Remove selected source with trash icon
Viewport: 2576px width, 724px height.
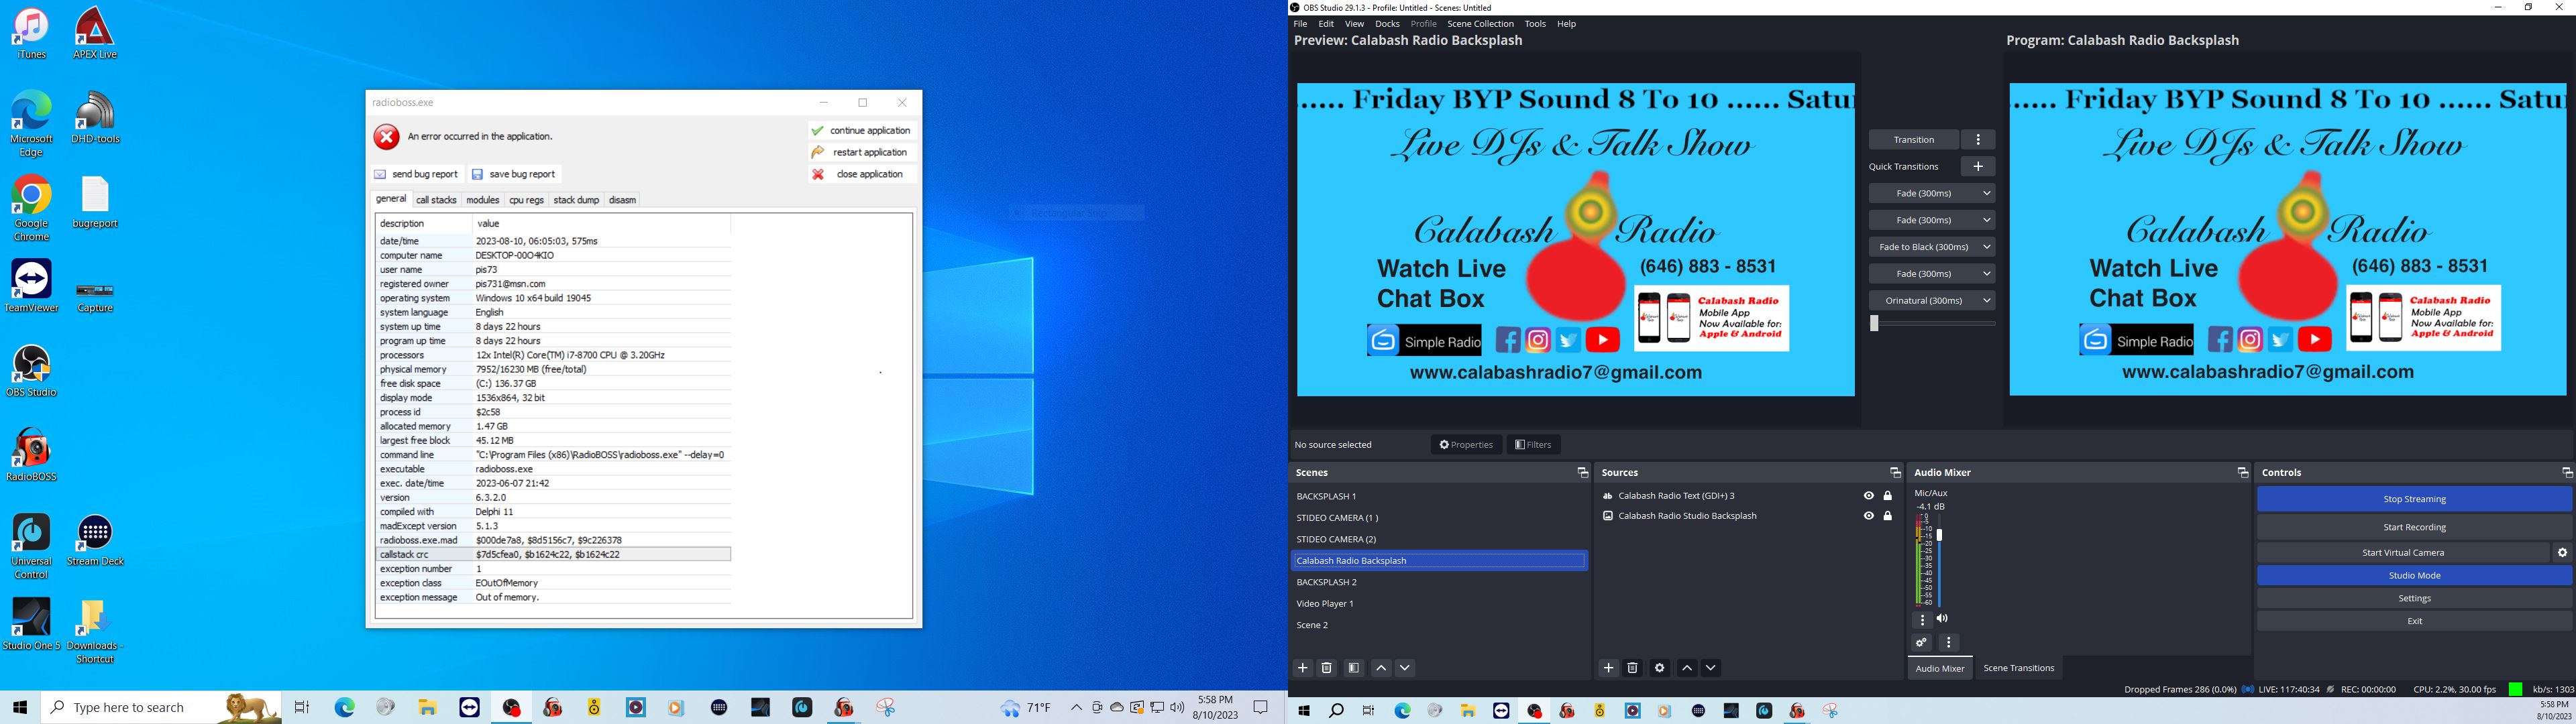pos(1632,668)
